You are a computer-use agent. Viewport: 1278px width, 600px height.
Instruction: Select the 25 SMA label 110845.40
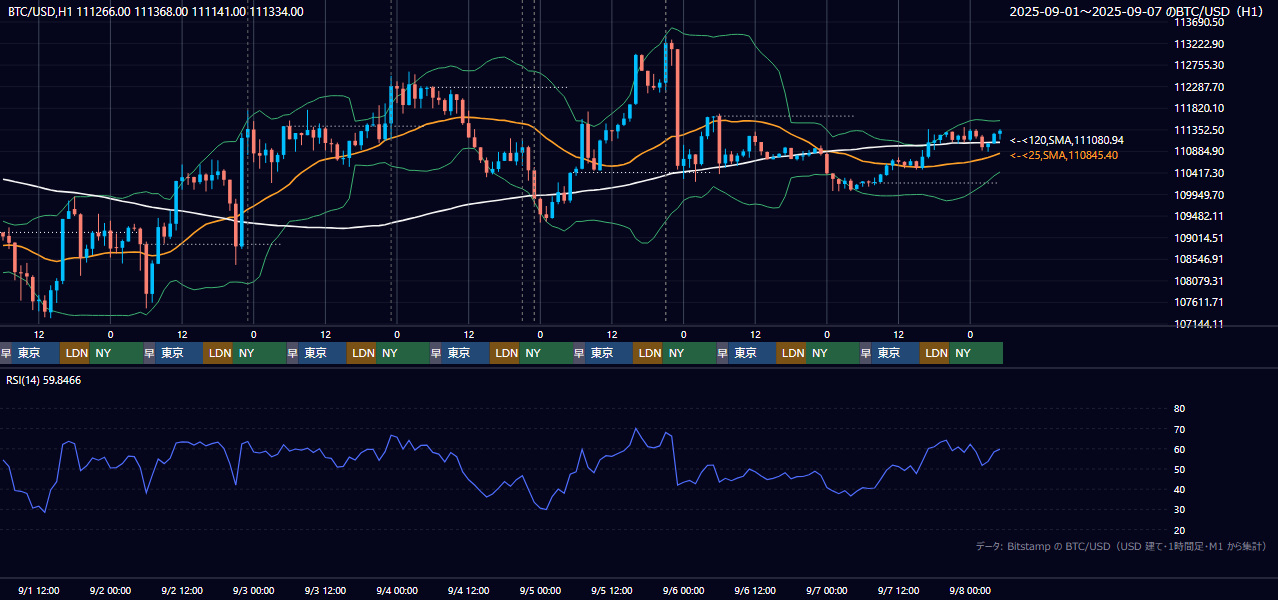tap(1064, 155)
